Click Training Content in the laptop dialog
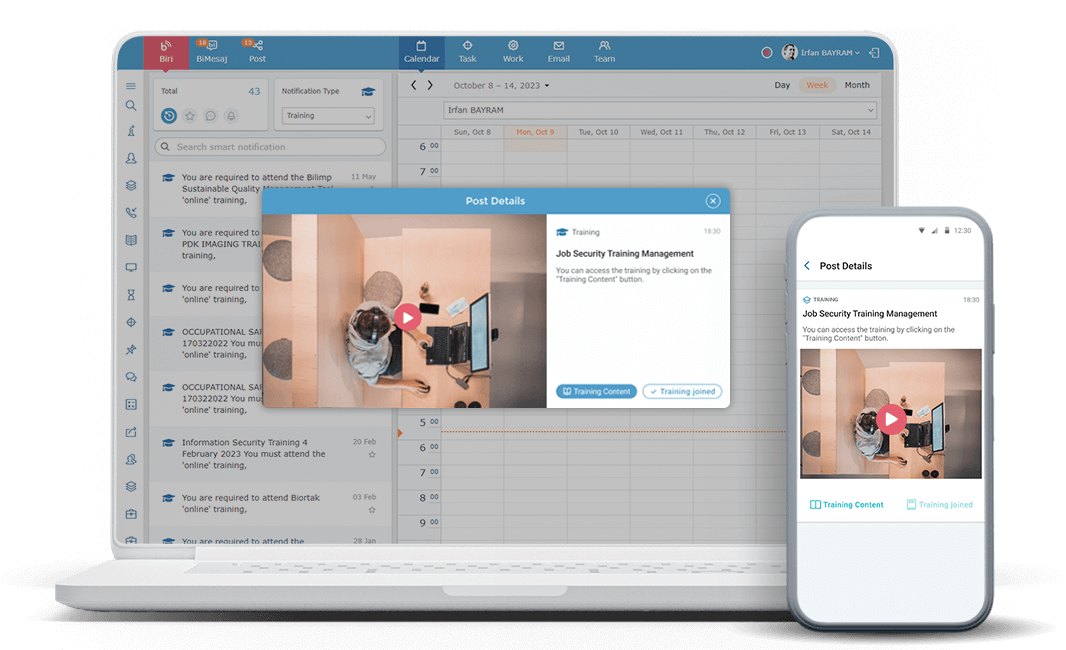Viewport: 1066px width, 650px height. [x=596, y=392]
